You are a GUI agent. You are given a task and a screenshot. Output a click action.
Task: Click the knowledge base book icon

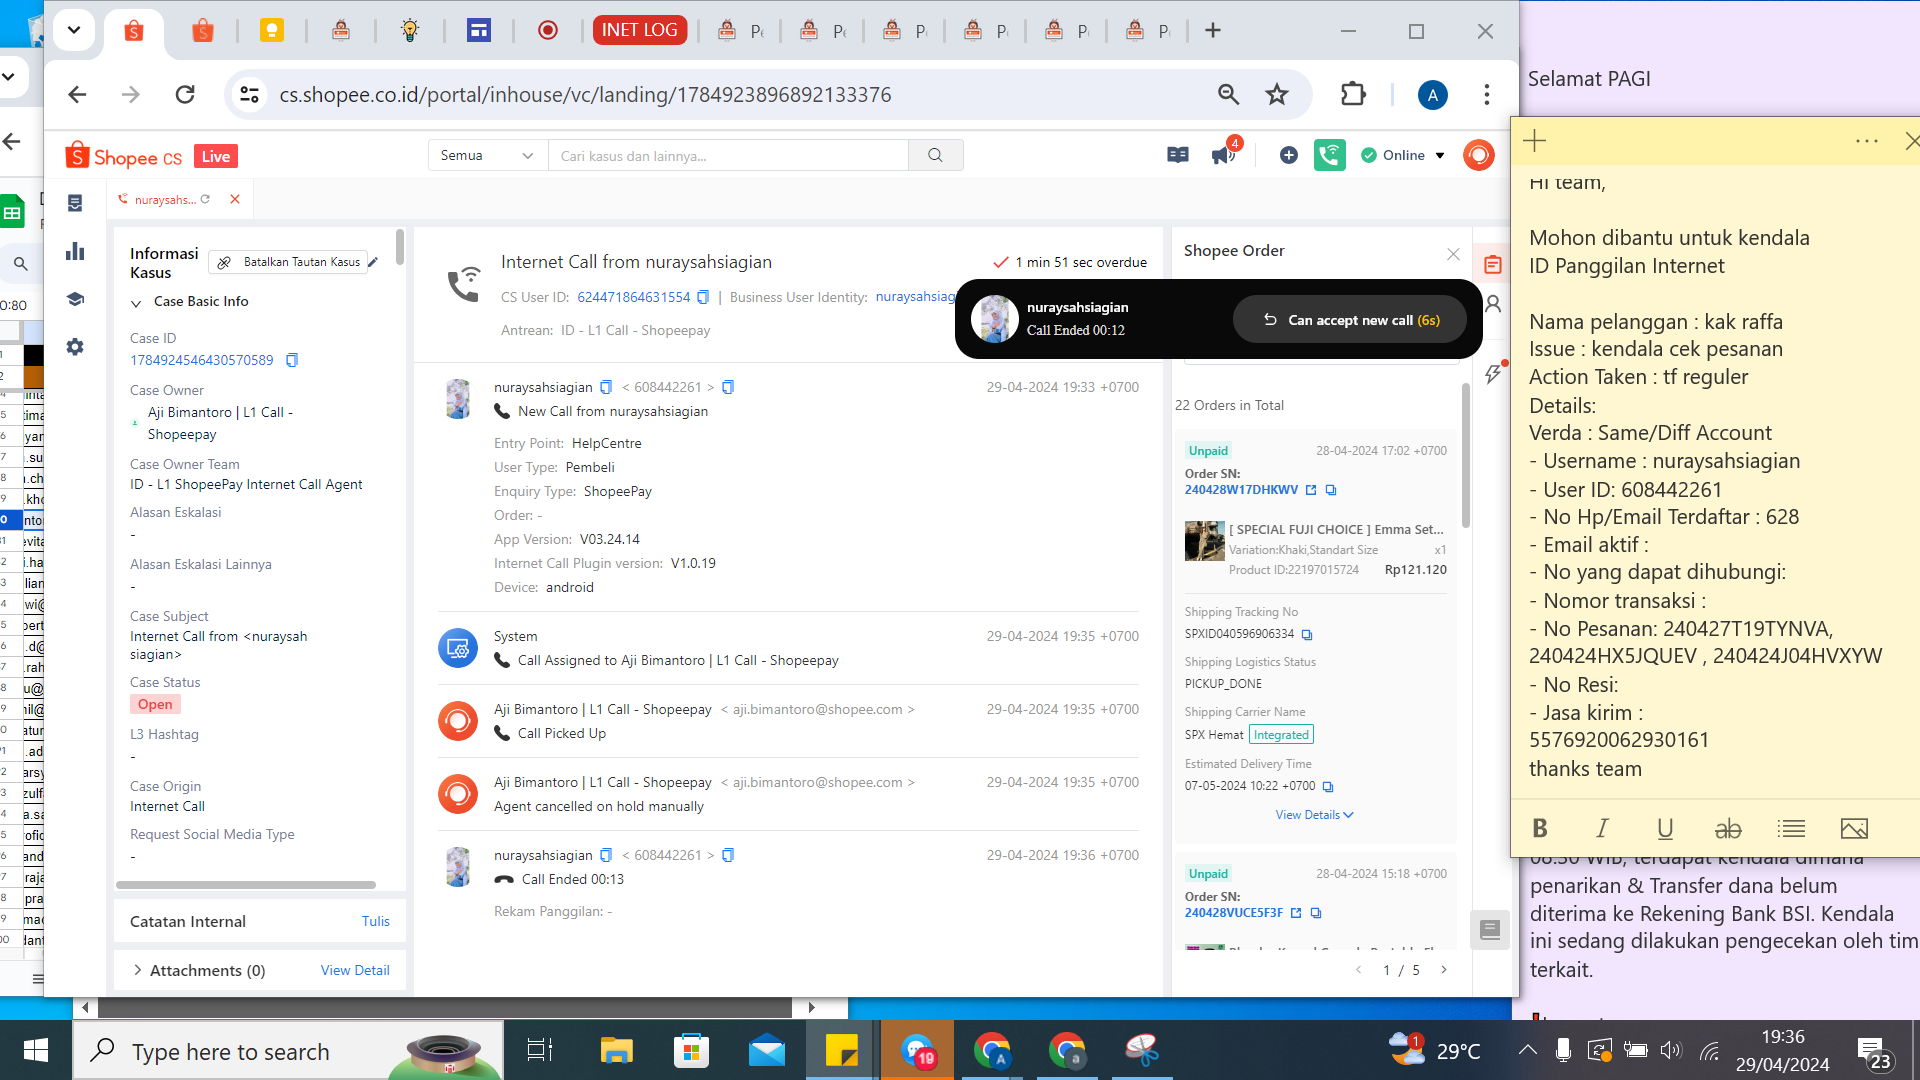click(1178, 155)
